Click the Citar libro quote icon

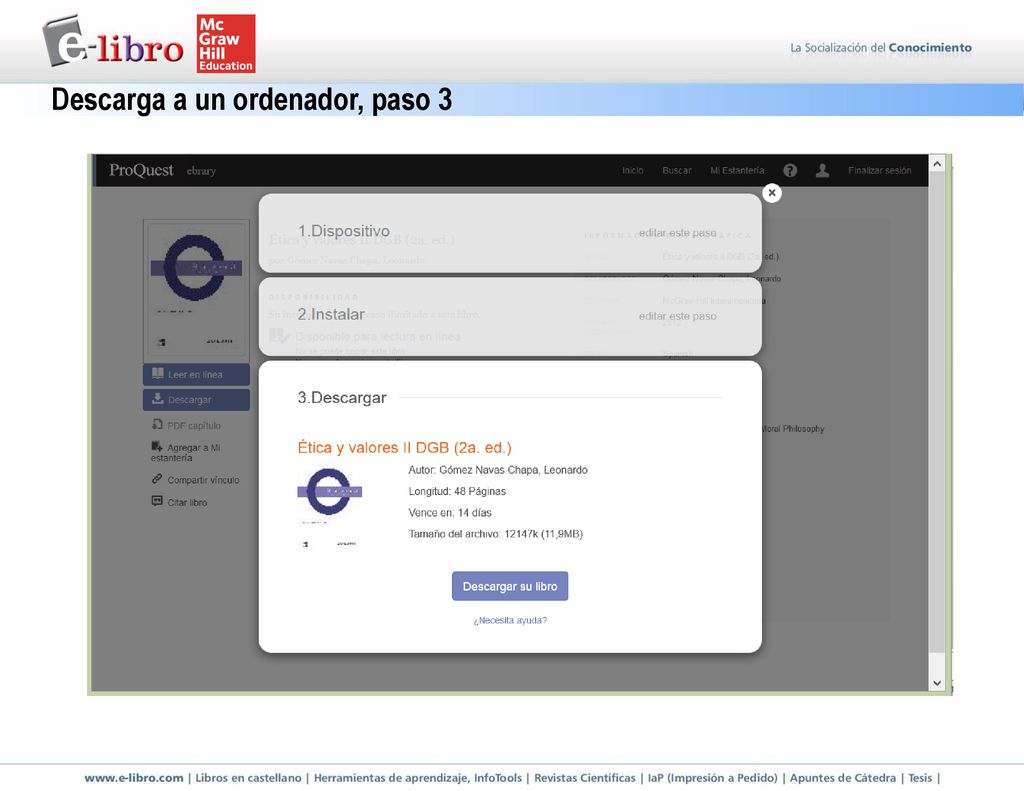[x=157, y=501]
